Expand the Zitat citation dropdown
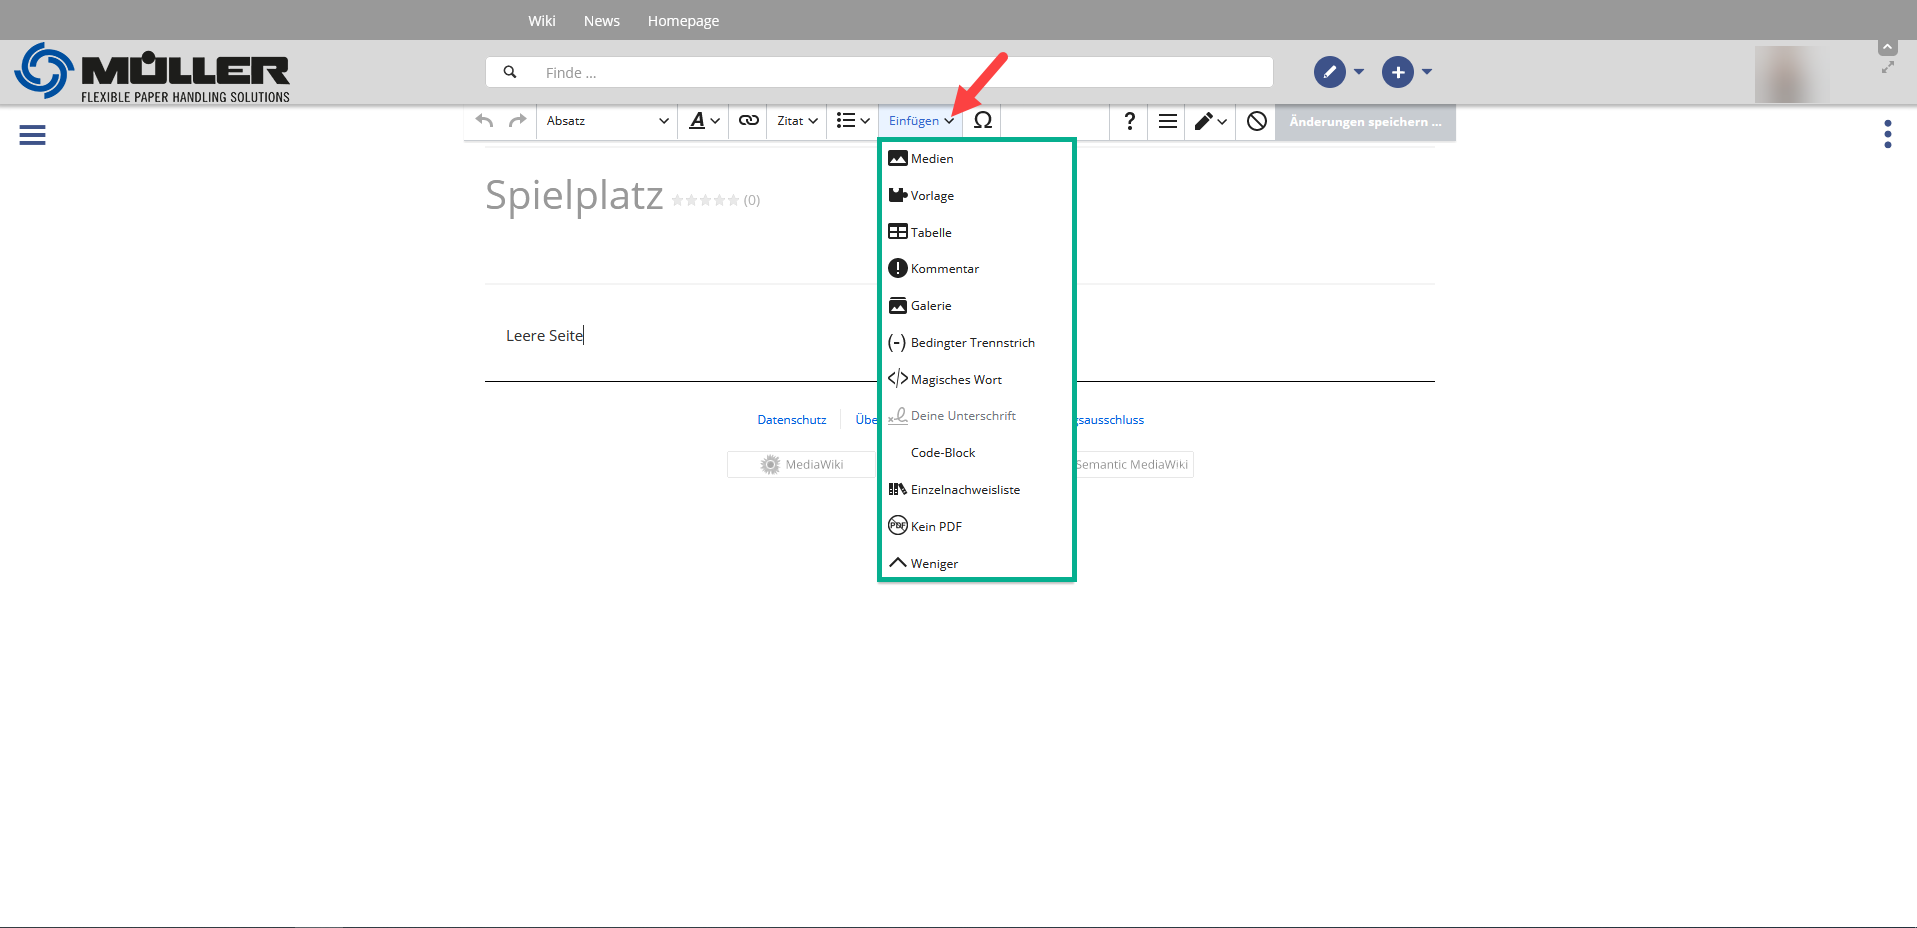Image resolution: width=1917 pixels, height=928 pixels. 797,121
